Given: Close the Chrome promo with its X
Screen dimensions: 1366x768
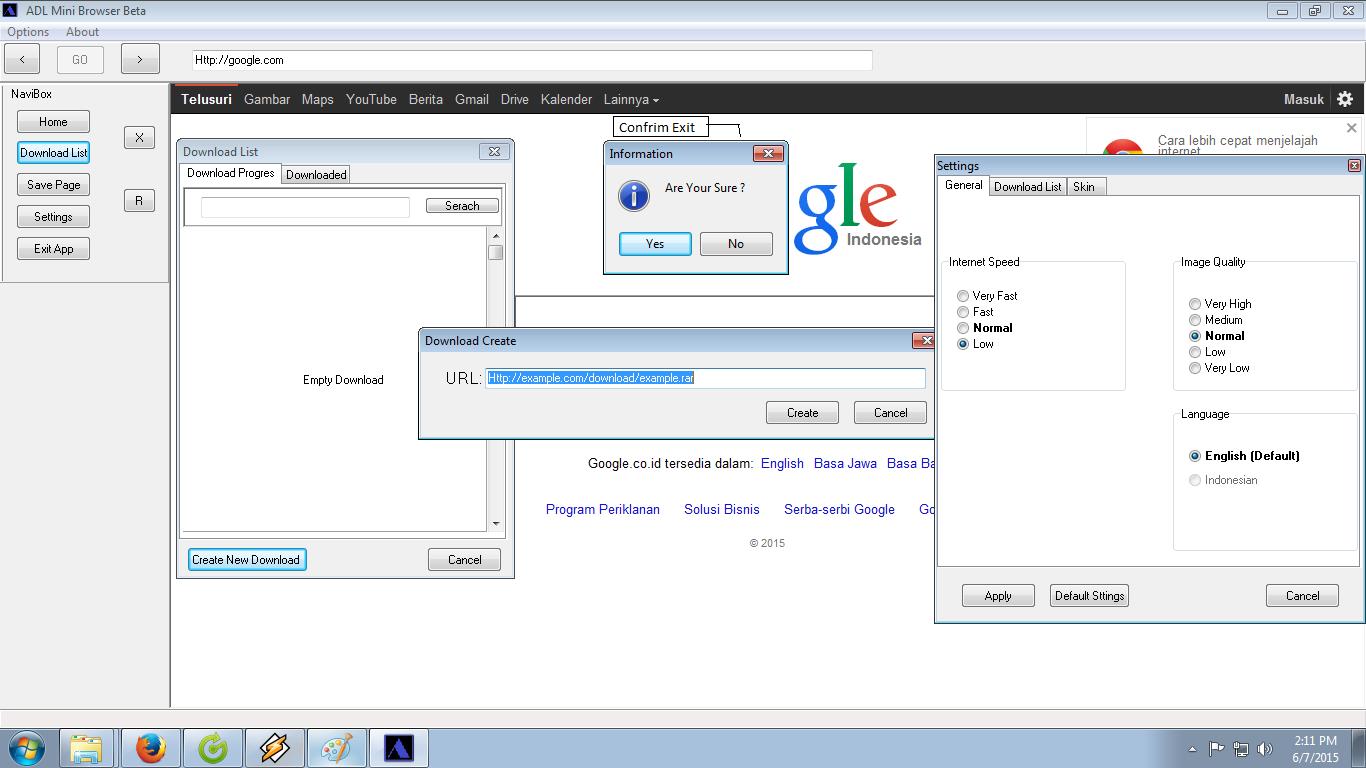Looking at the screenshot, I should pyautogui.click(x=1351, y=128).
